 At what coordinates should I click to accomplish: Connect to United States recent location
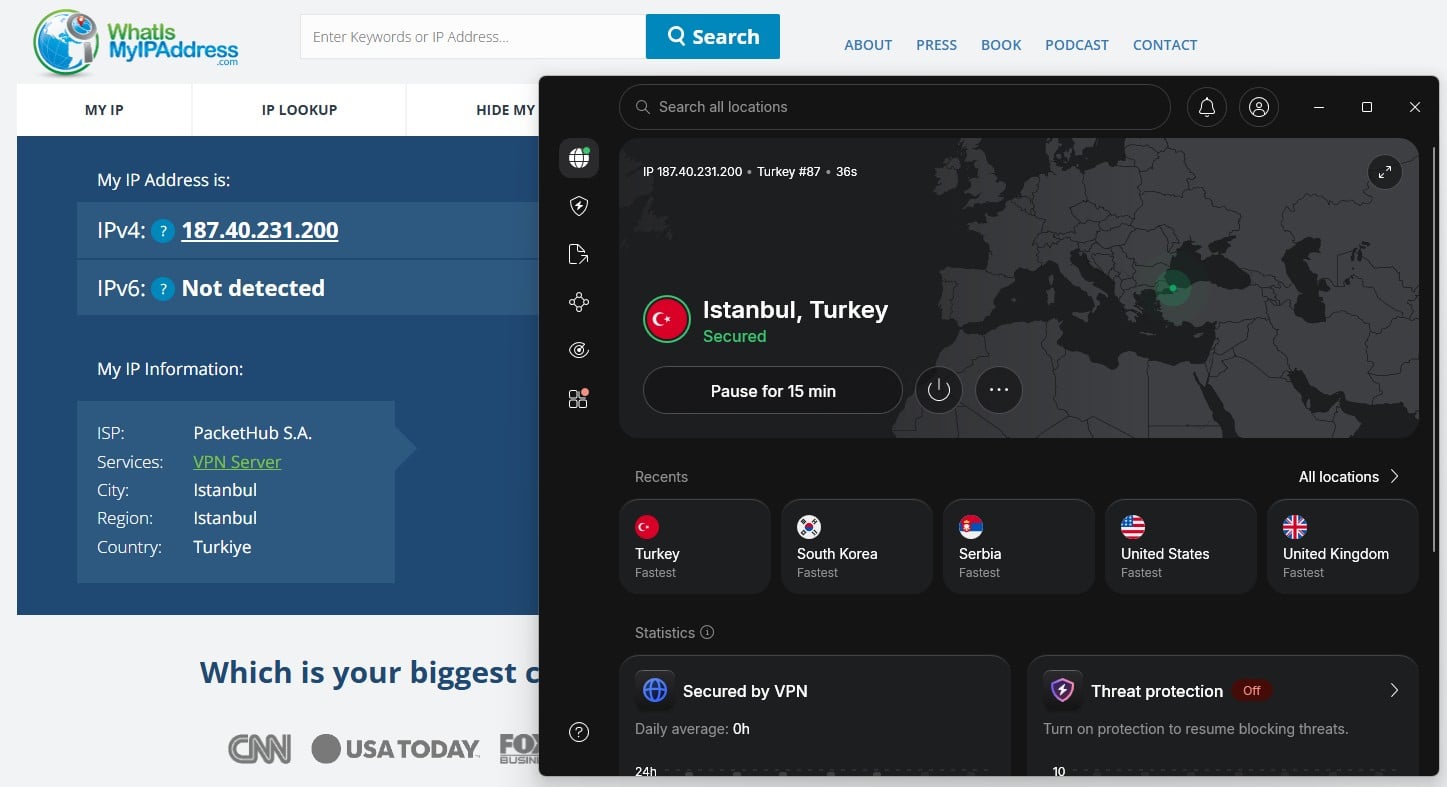pos(1181,547)
